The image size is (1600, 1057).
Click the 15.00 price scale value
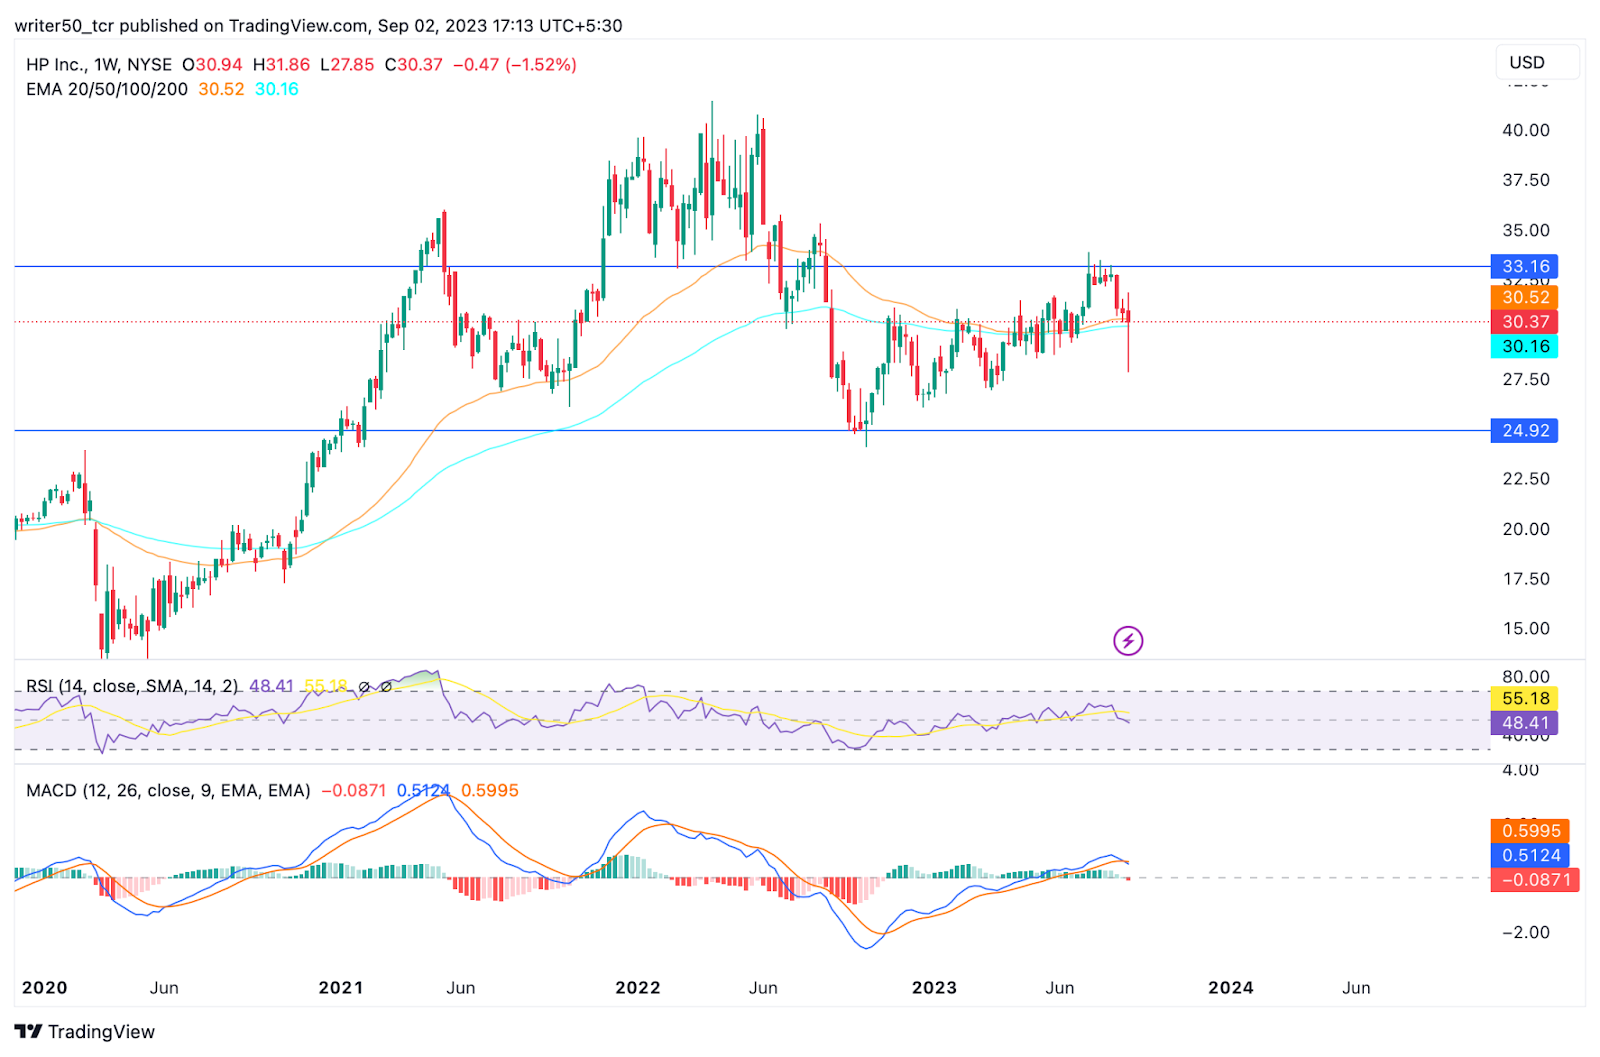[1526, 629]
